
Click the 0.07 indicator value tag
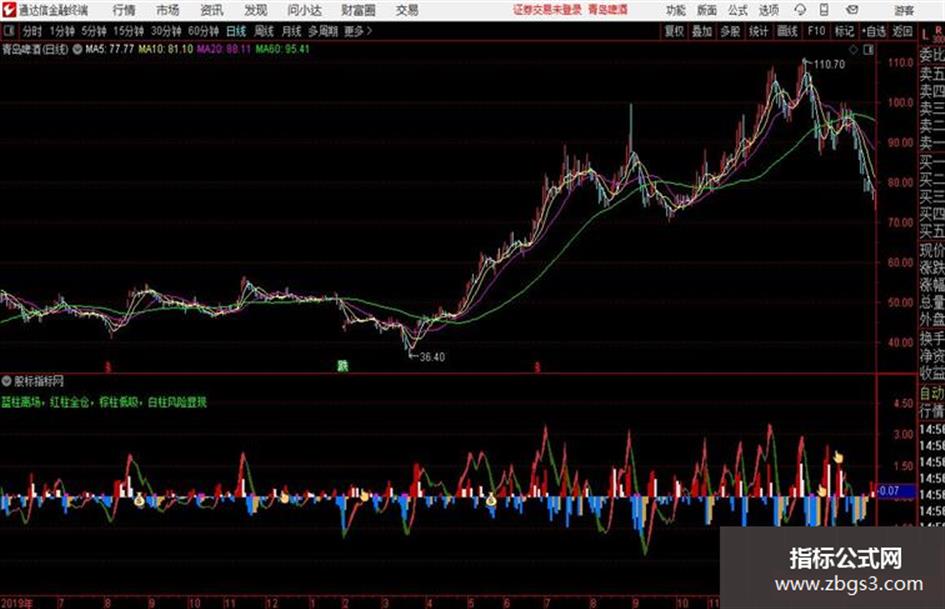click(889, 491)
